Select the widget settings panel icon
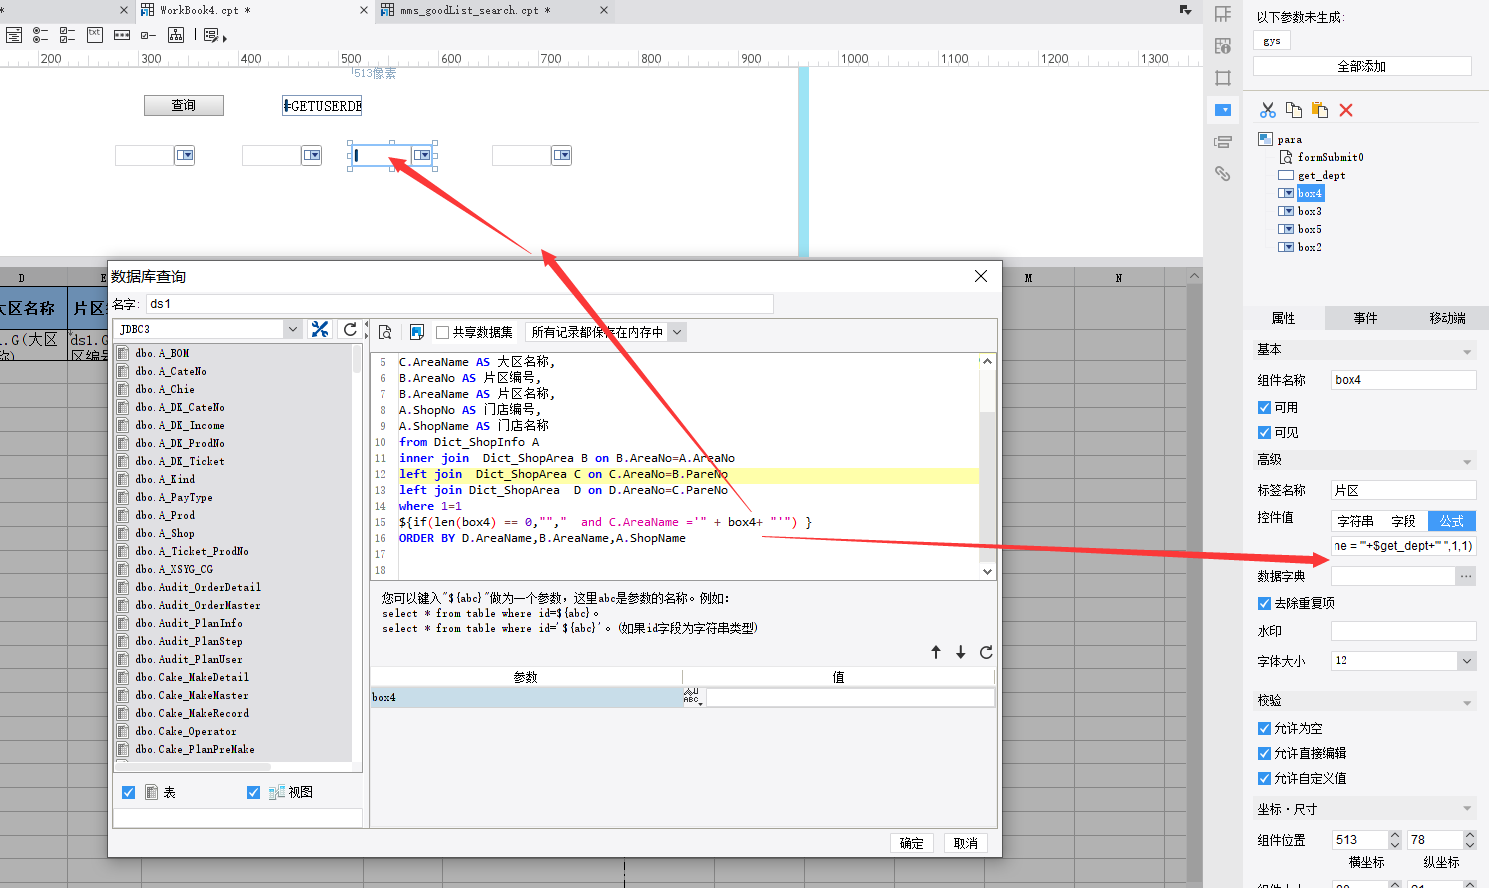 pos(1223,110)
